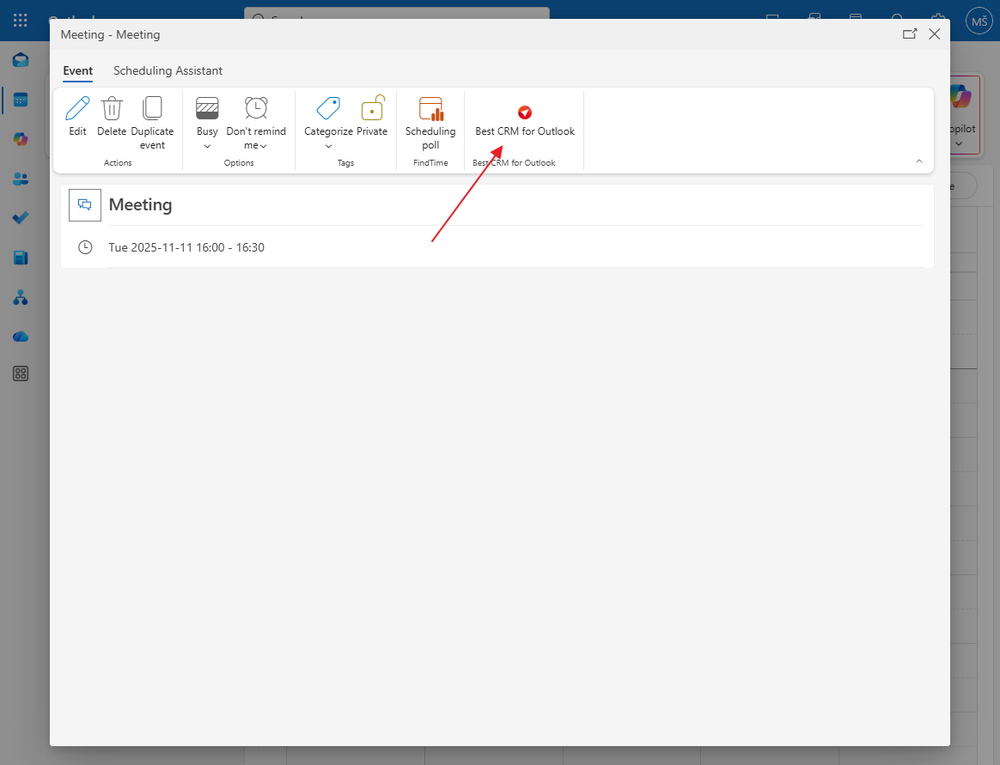Open the app launcher grid icon
This screenshot has height=765, width=1000.
tap(20, 20)
